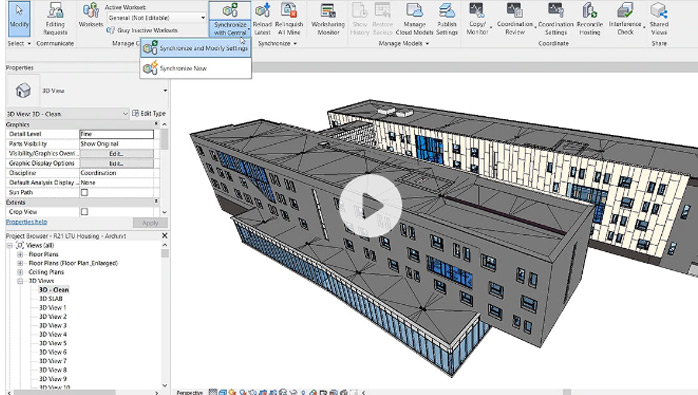Click the Edit Type button
Image resolution: width=698 pixels, height=395 pixels.
[x=149, y=114]
